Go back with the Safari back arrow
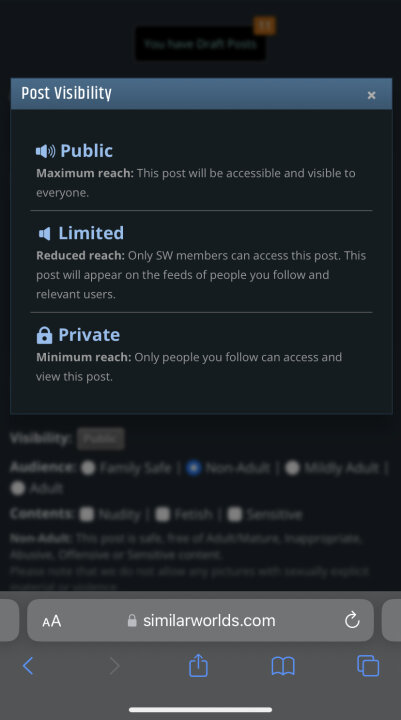The image size is (401, 720). point(28,665)
